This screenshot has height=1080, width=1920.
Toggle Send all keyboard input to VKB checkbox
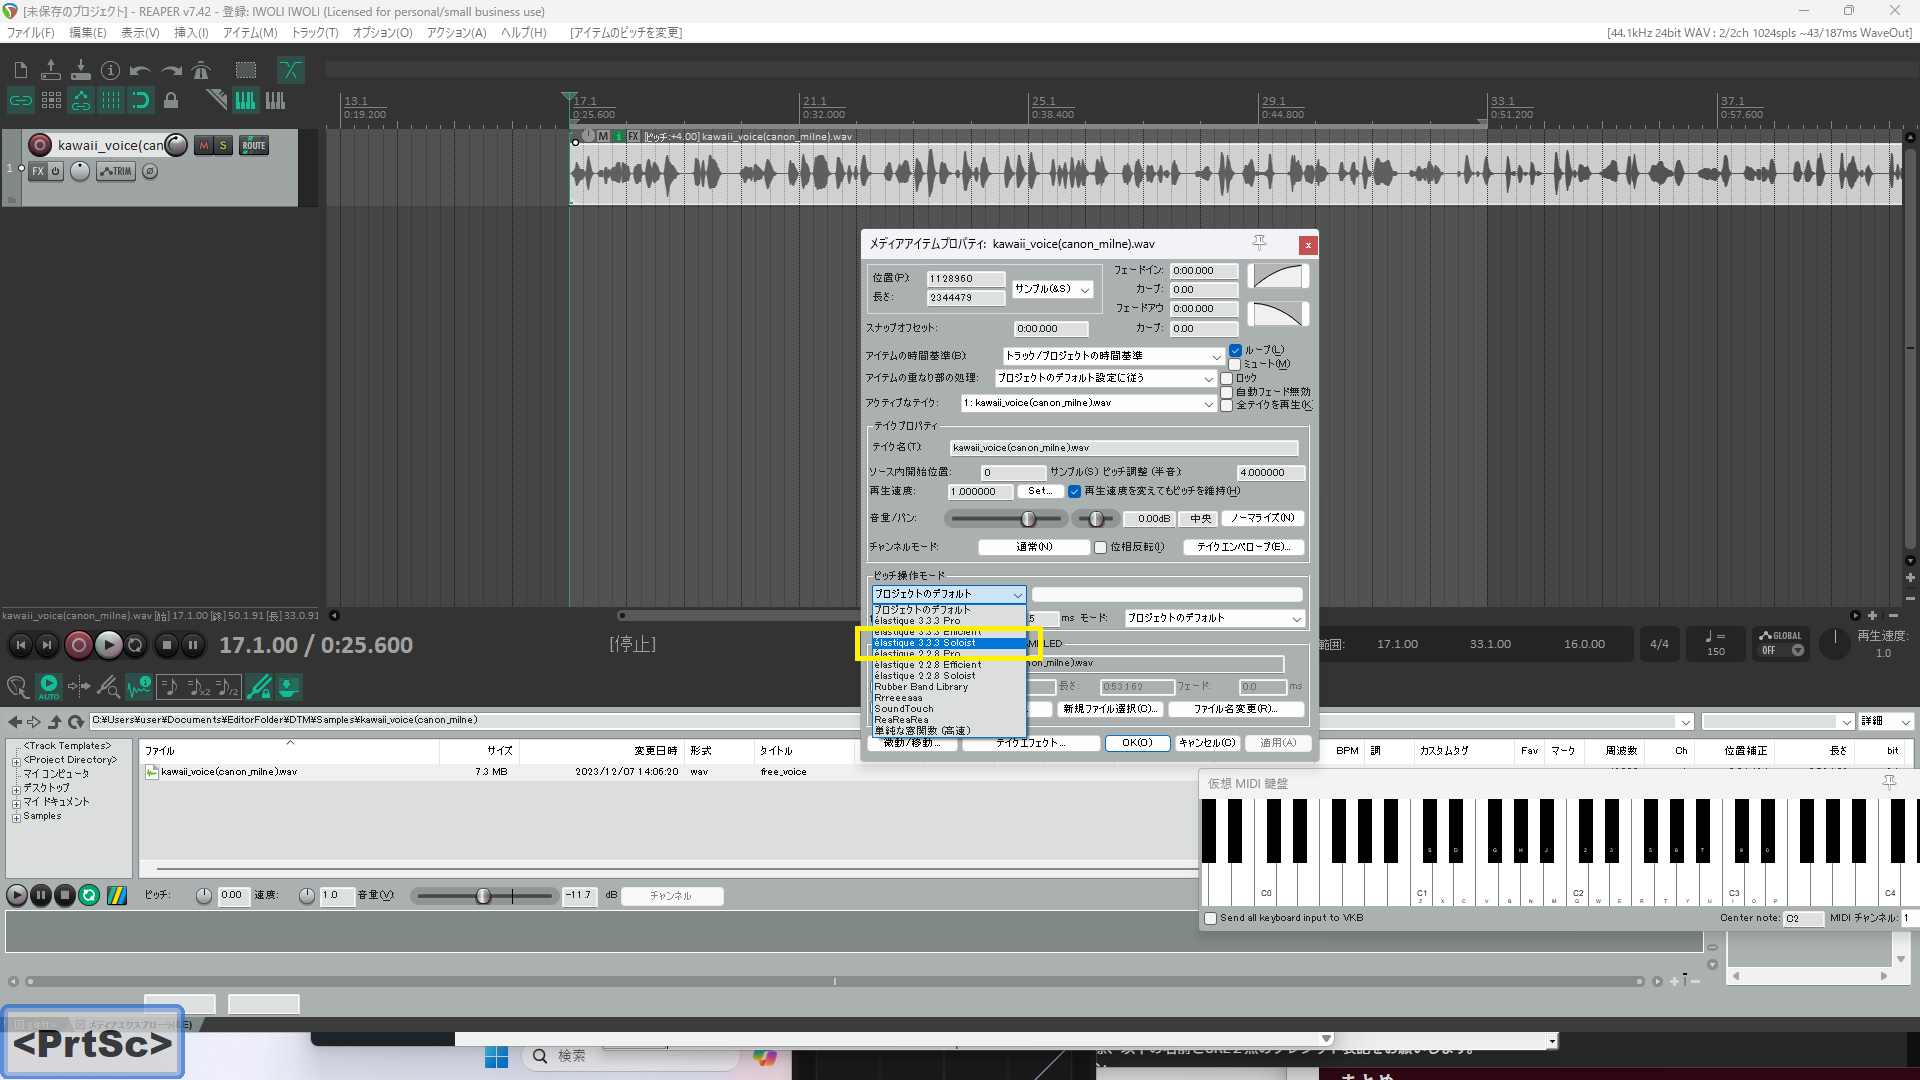click(x=1211, y=918)
